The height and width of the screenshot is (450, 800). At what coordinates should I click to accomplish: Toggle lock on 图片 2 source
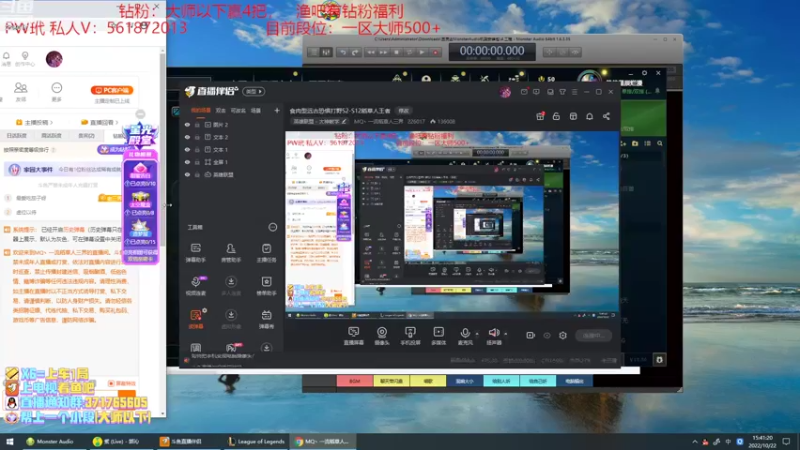point(197,124)
